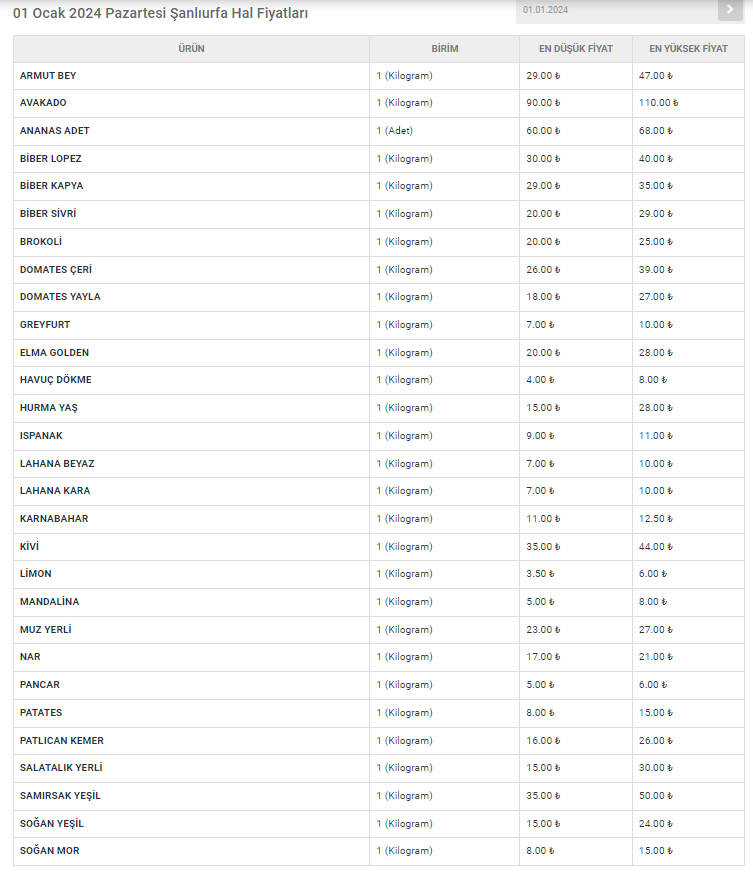The height and width of the screenshot is (875, 753).
Task: Click the ÜRÜN column header
Action: pyautogui.click(x=191, y=49)
